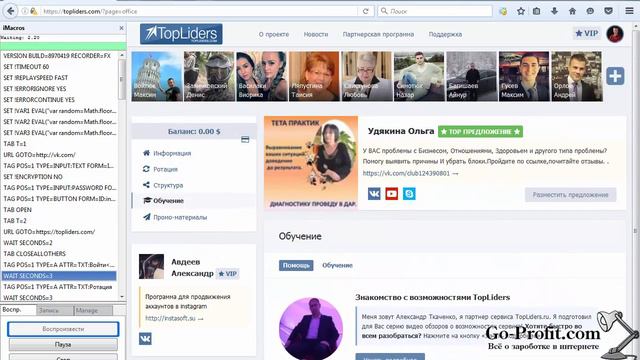The width and height of the screenshot is (640, 360).
Task: Click the iMacros macro list up arrow
Action: [122, 55]
